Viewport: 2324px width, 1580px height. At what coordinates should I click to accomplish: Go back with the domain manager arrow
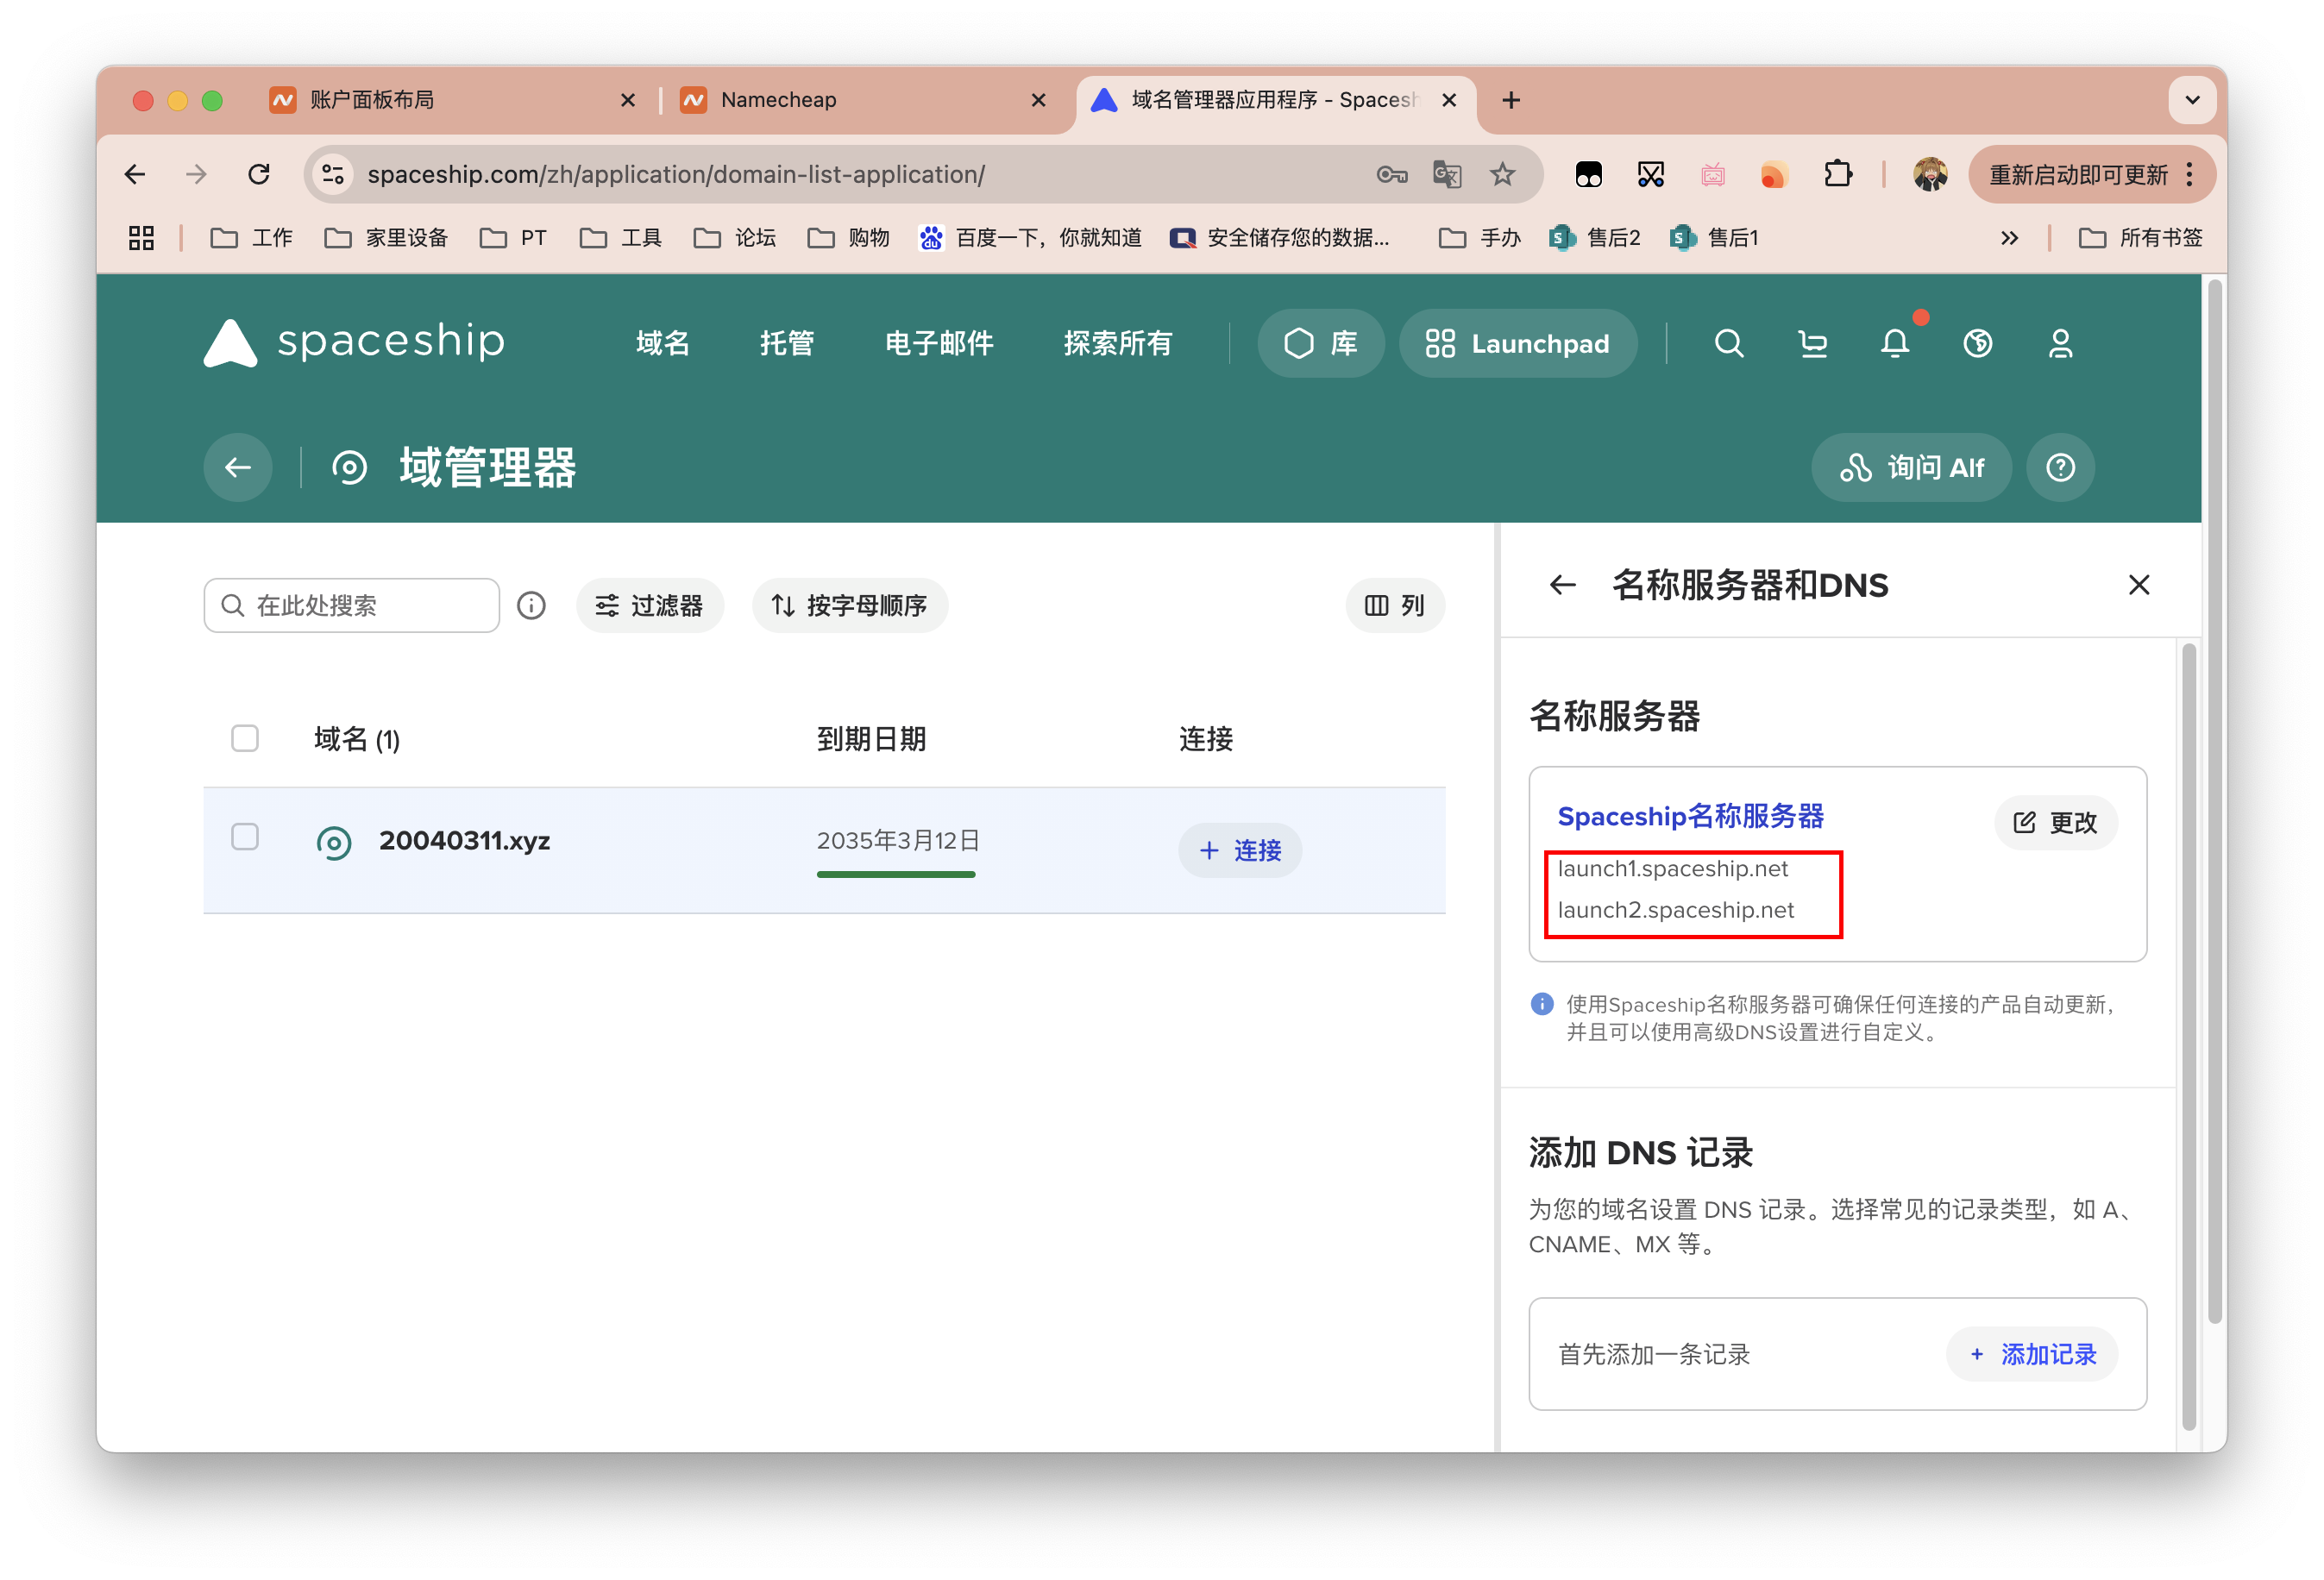click(x=238, y=467)
